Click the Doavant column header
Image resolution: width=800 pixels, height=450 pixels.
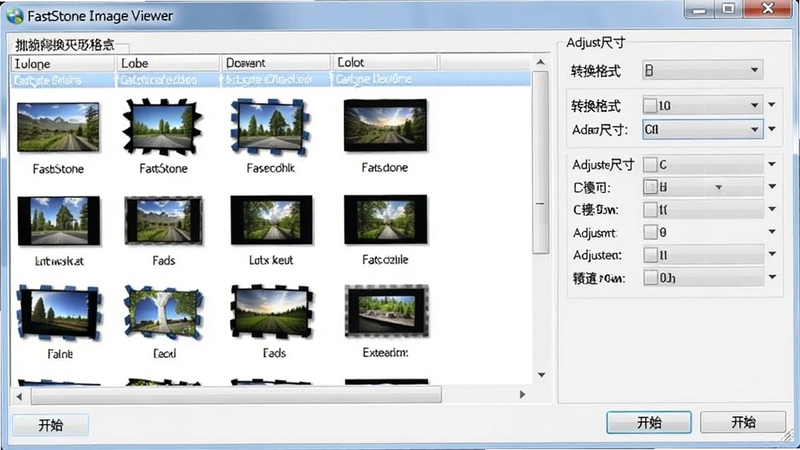tap(275, 63)
